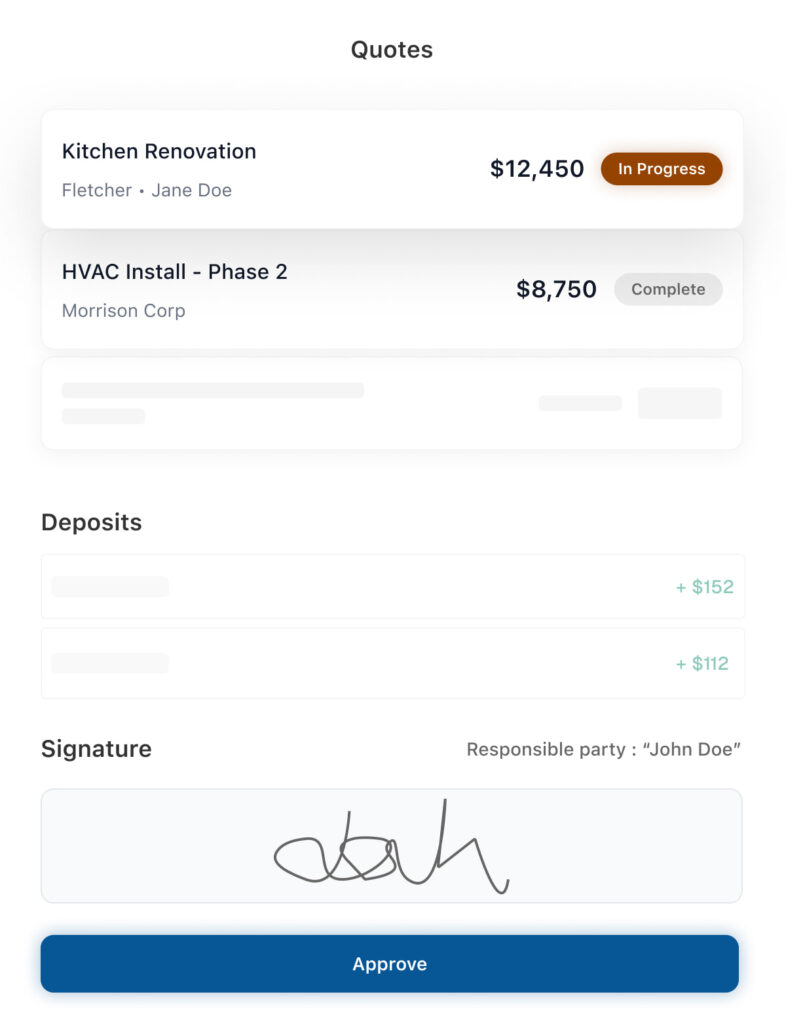Click the Morrison Corp client name
The image size is (786, 1024).
click(123, 311)
